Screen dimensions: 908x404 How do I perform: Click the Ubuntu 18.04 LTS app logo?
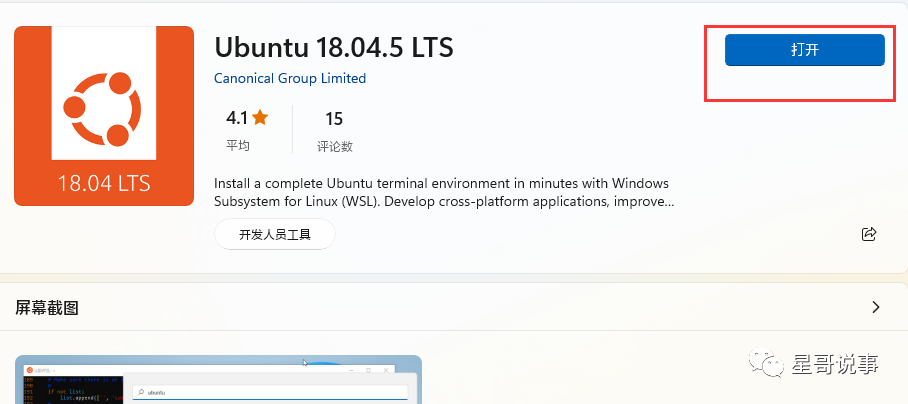click(x=104, y=116)
